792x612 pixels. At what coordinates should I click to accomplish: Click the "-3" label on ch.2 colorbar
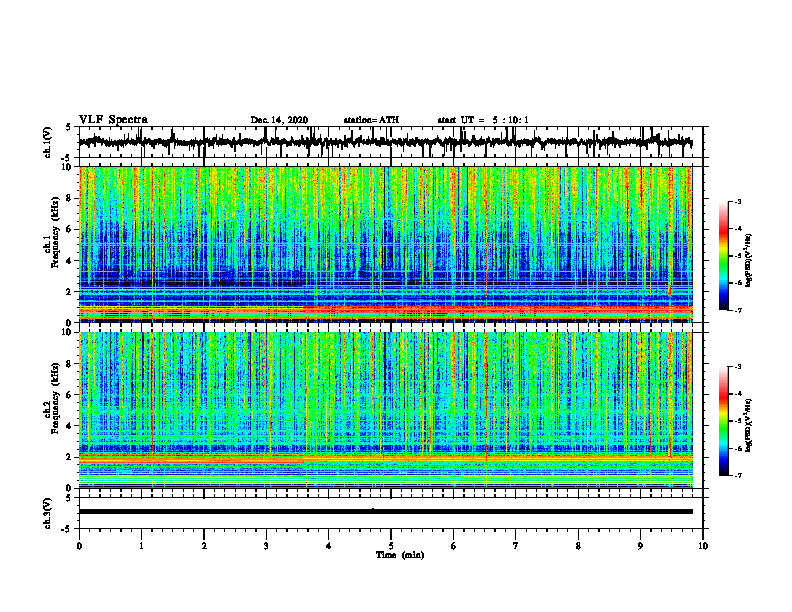coord(738,367)
